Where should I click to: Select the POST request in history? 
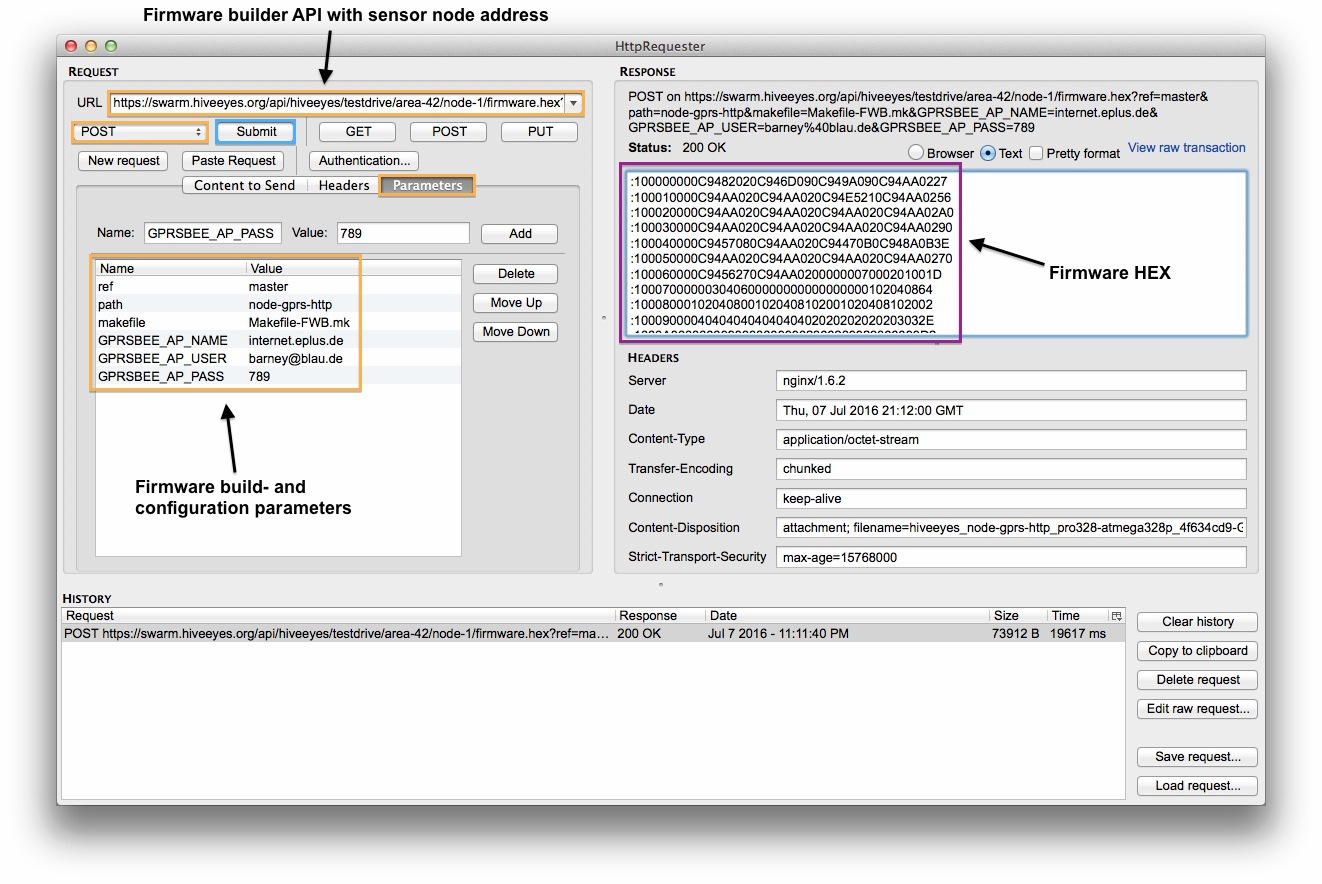tap(337, 634)
